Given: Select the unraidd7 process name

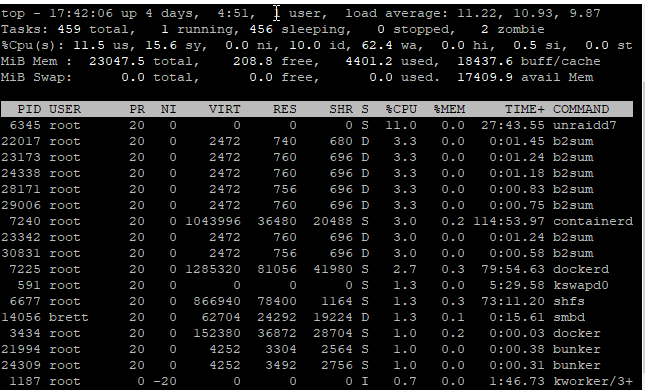Looking at the screenshot, I should (585, 125).
